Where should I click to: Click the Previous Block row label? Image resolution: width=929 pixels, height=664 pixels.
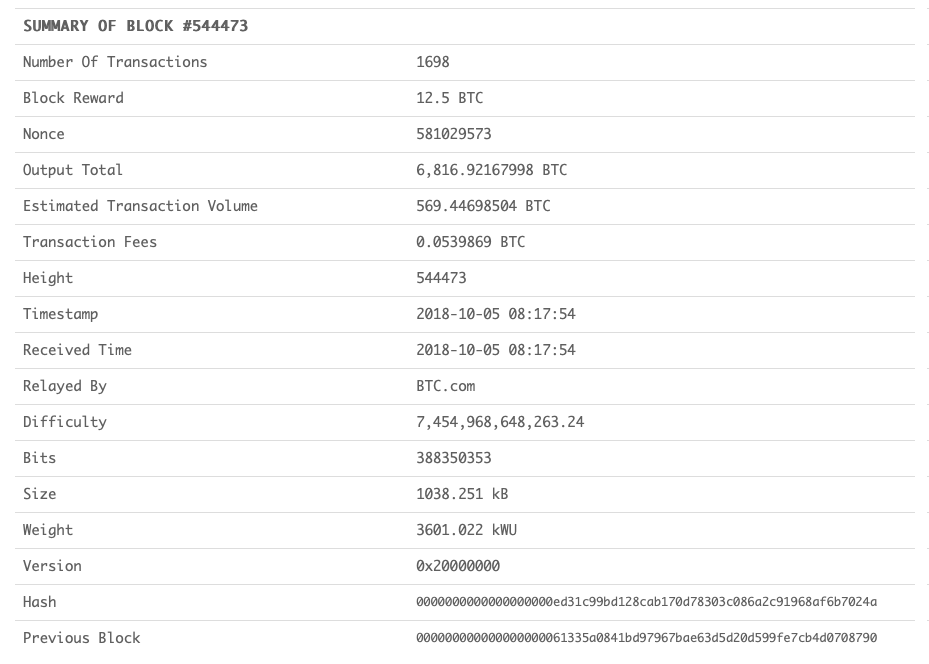[82, 638]
